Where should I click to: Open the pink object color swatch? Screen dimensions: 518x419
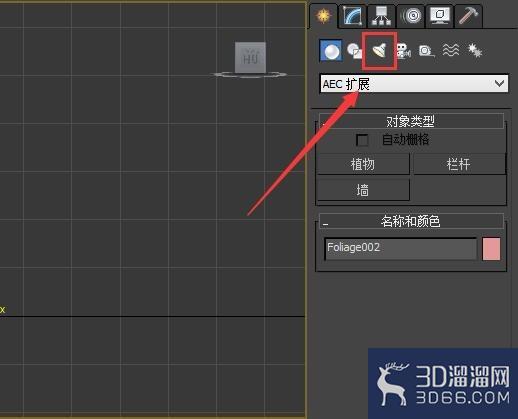491,249
